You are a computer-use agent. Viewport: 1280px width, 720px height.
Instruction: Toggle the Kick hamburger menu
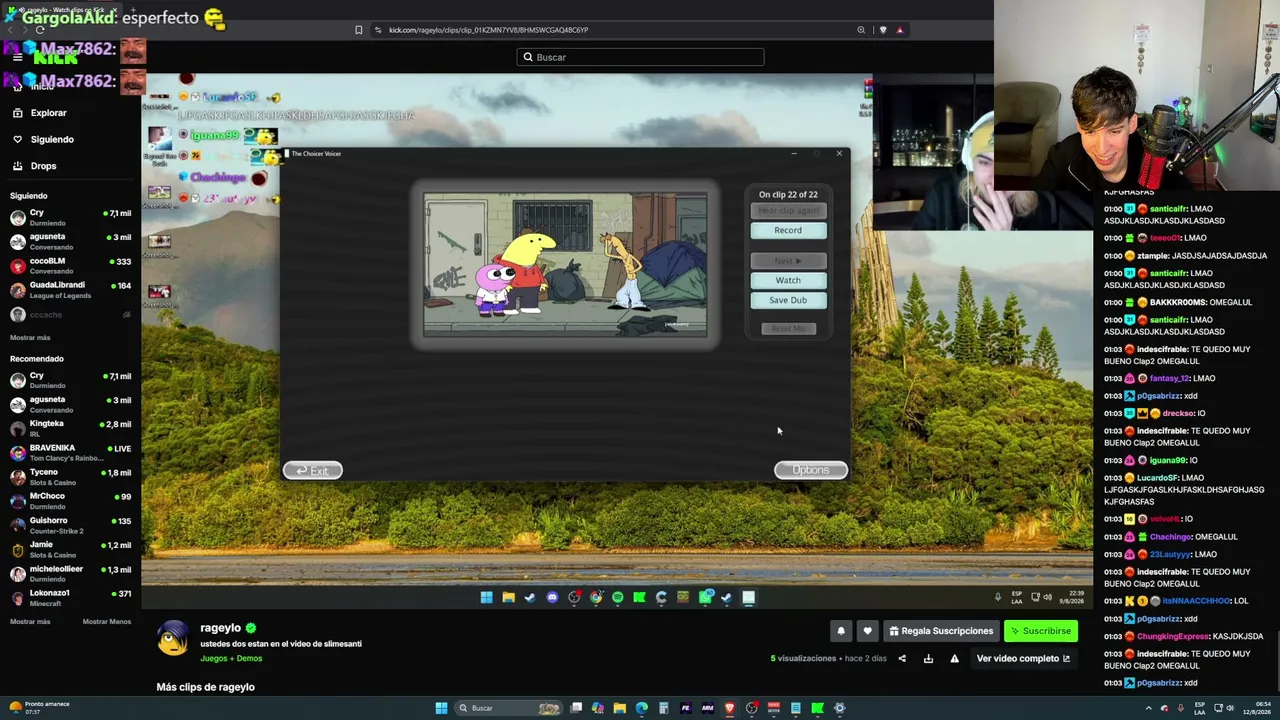tap(17, 57)
